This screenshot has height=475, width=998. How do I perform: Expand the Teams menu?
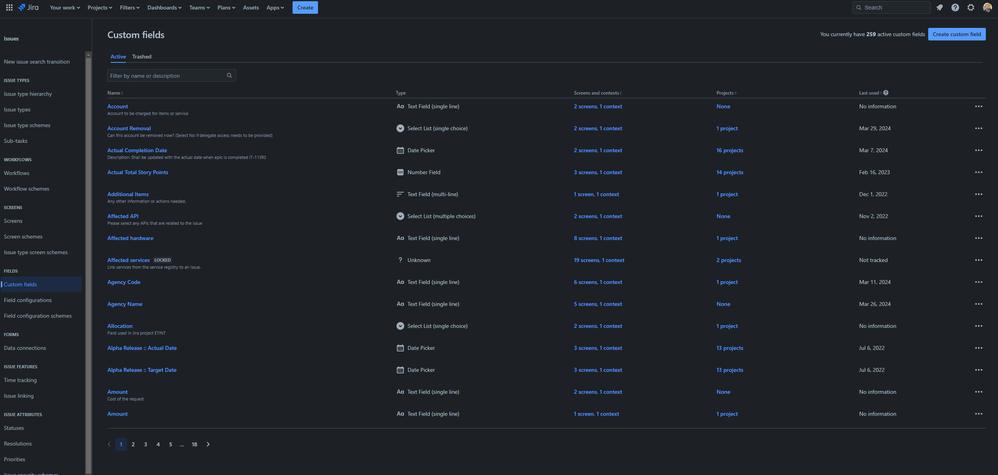click(199, 8)
